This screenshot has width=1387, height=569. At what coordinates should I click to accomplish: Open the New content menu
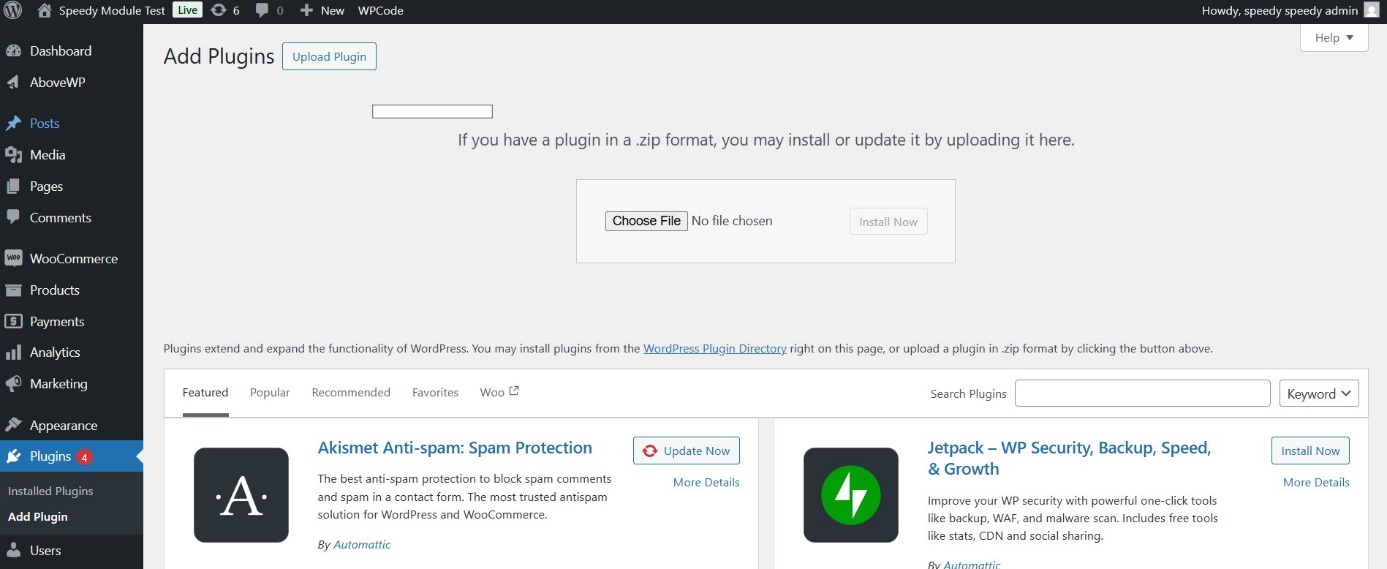click(322, 10)
